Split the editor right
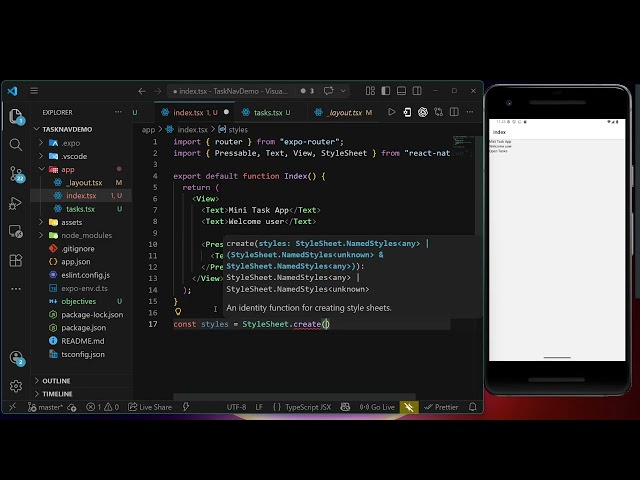The height and width of the screenshot is (480, 640). [x=454, y=112]
